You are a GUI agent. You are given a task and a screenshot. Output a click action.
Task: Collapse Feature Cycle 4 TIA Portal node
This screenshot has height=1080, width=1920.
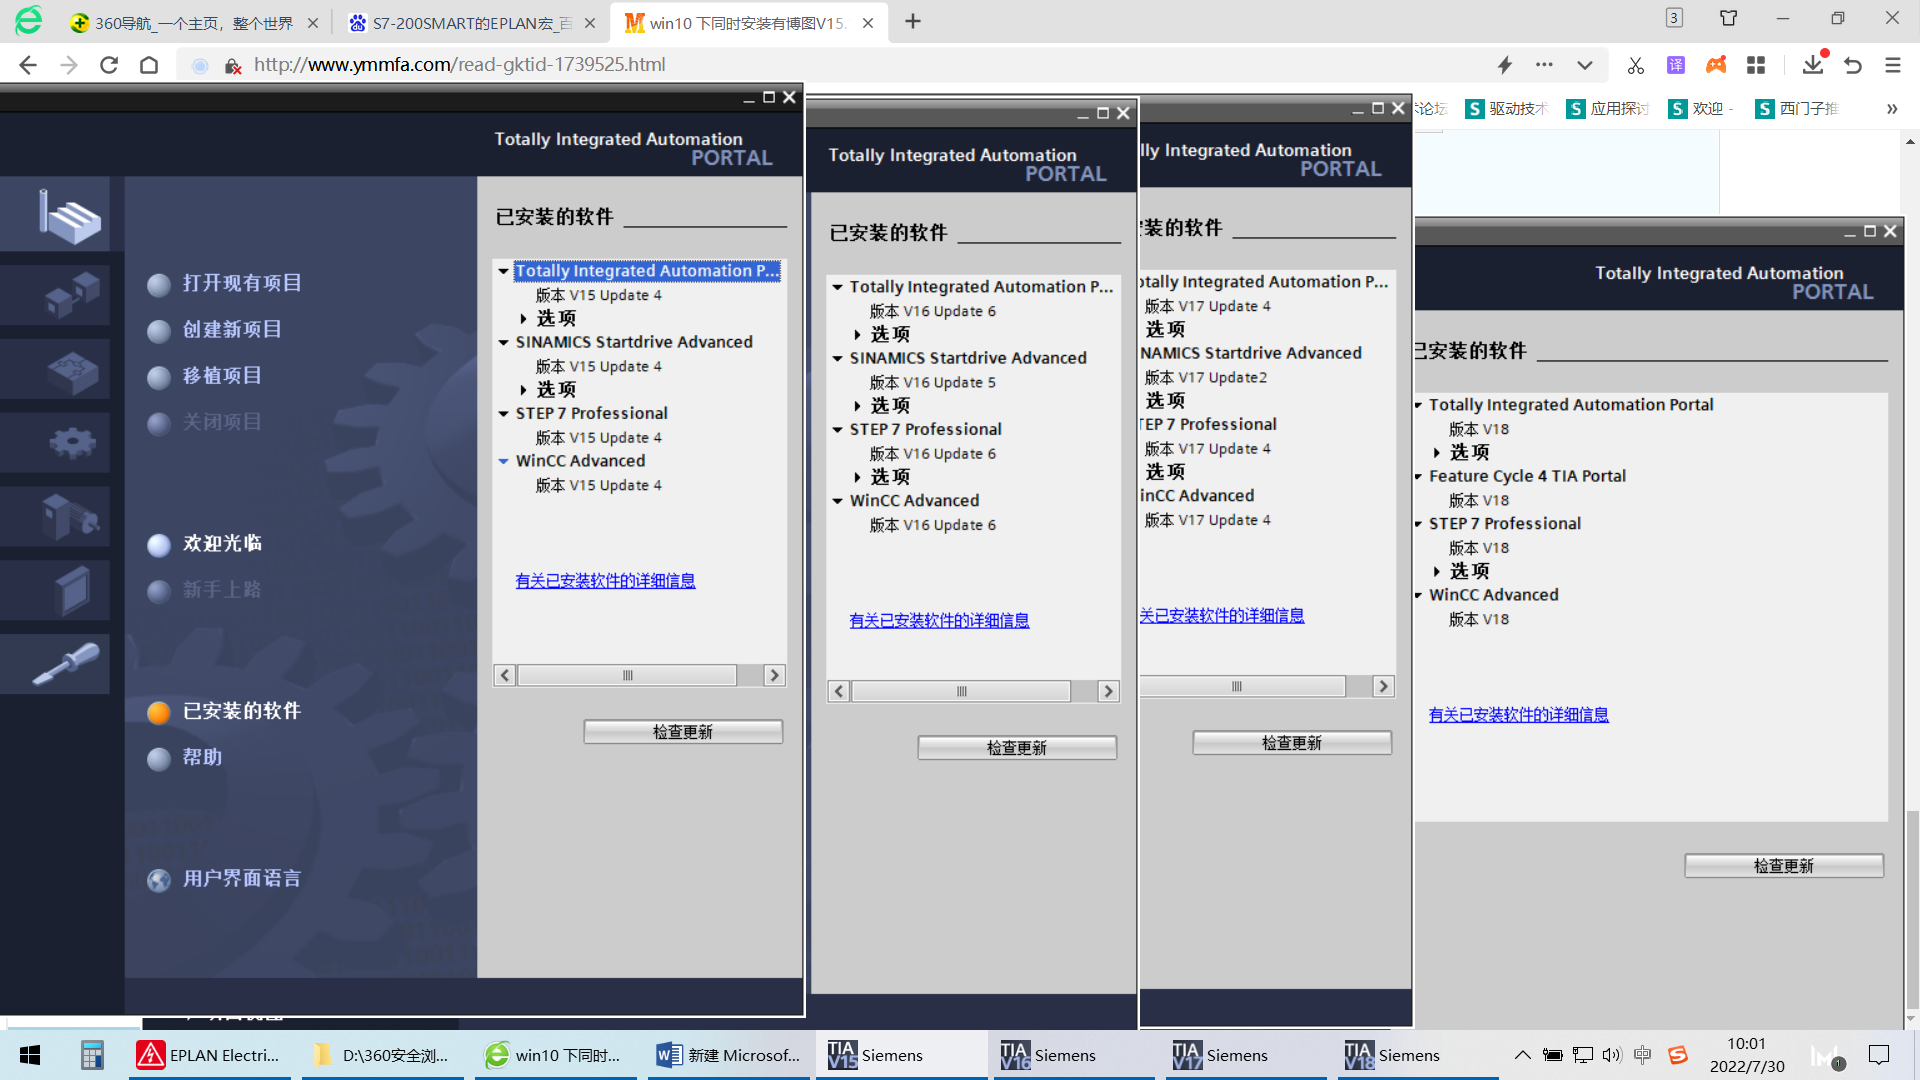pyautogui.click(x=1418, y=476)
